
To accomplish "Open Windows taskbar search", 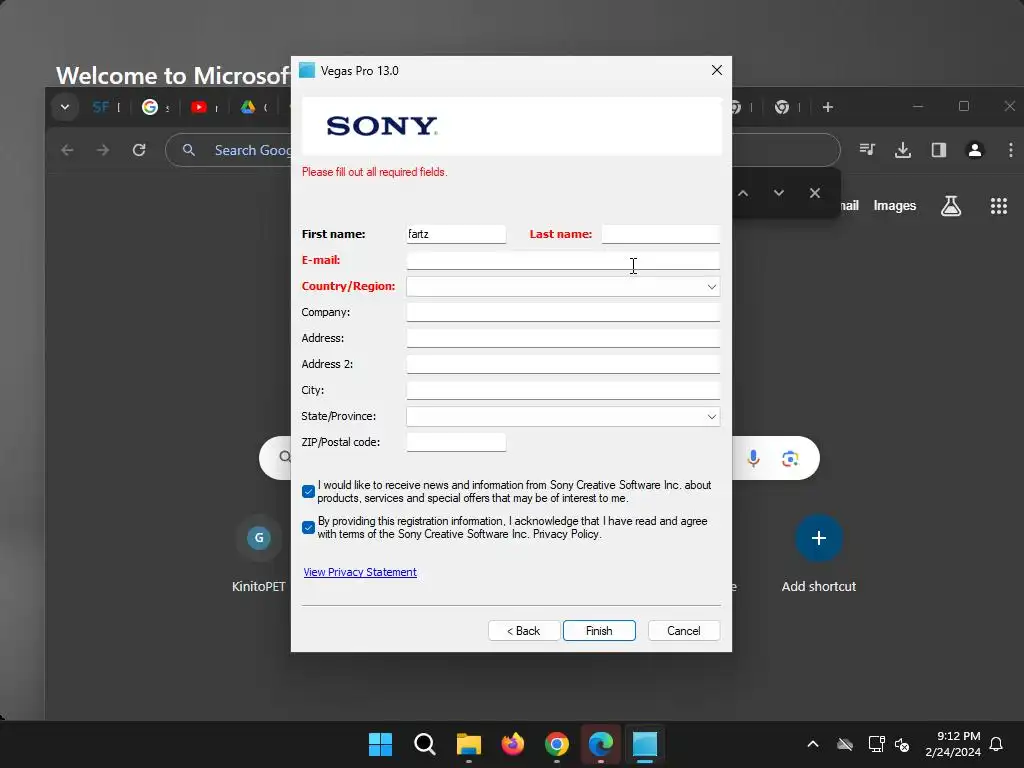I will [424, 744].
